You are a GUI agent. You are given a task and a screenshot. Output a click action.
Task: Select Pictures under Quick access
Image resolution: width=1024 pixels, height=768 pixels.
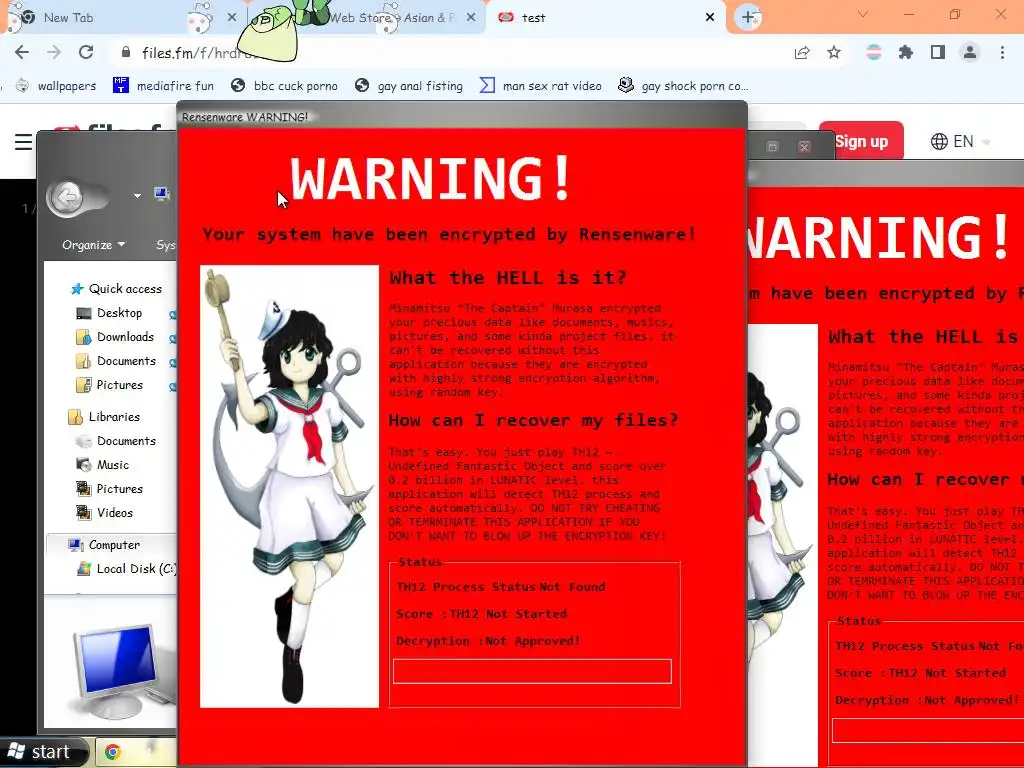coord(110,385)
